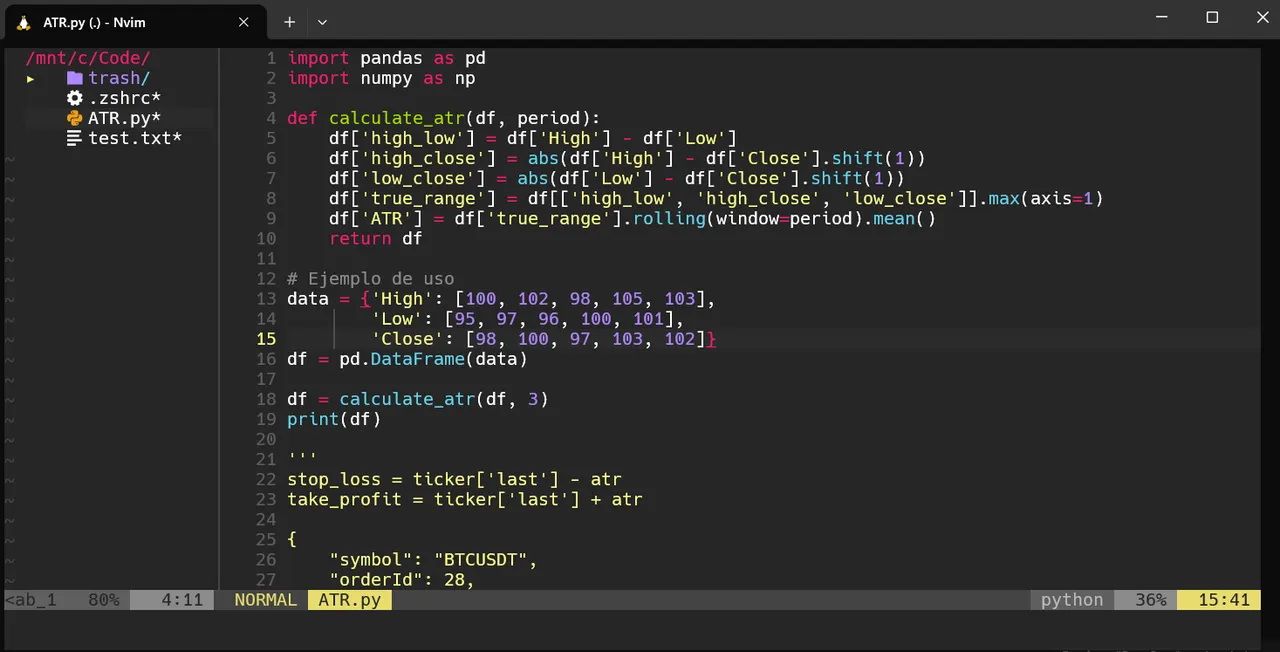Select ATR.py* in the file tree

[124, 118]
